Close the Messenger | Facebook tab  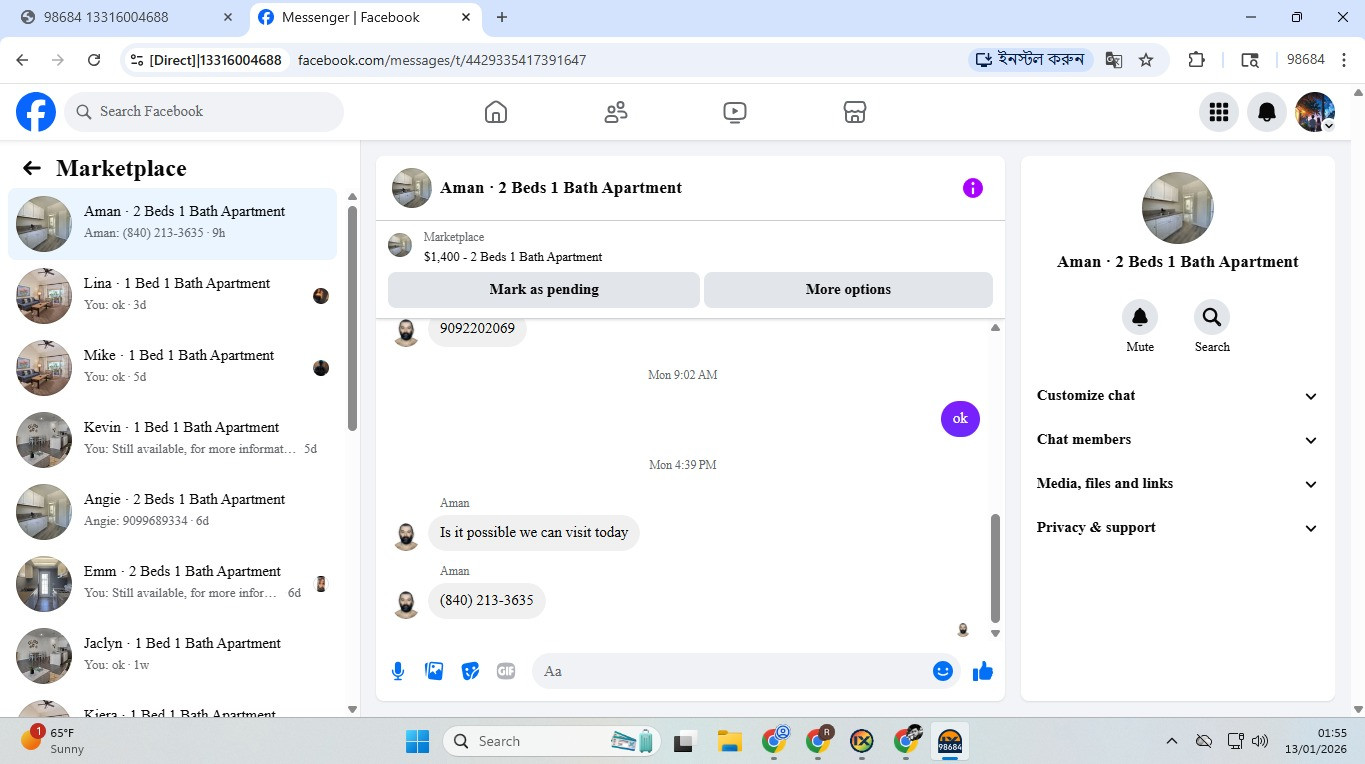click(x=465, y=17)
